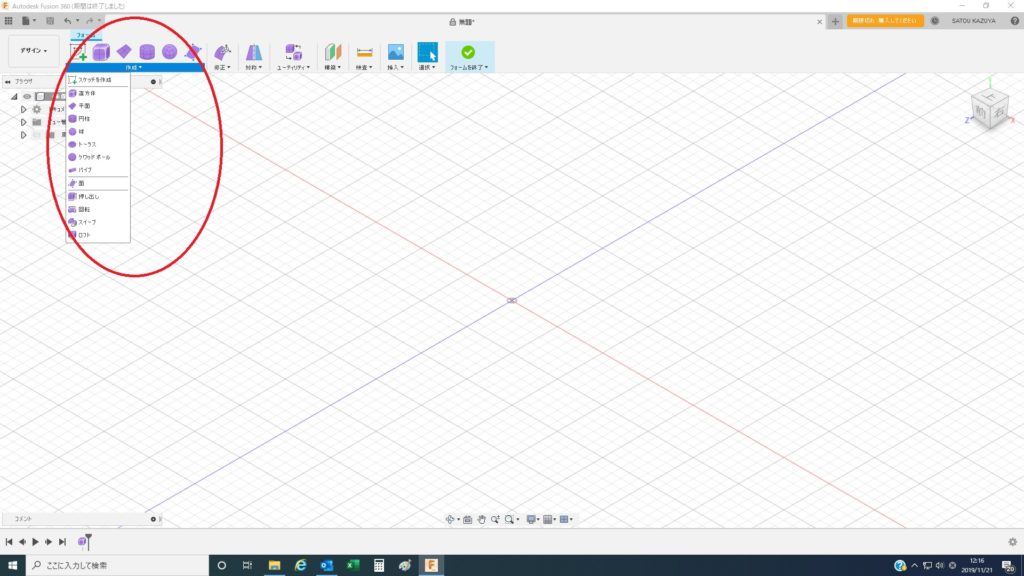Click the Look At camera icon

pos(468,519)
